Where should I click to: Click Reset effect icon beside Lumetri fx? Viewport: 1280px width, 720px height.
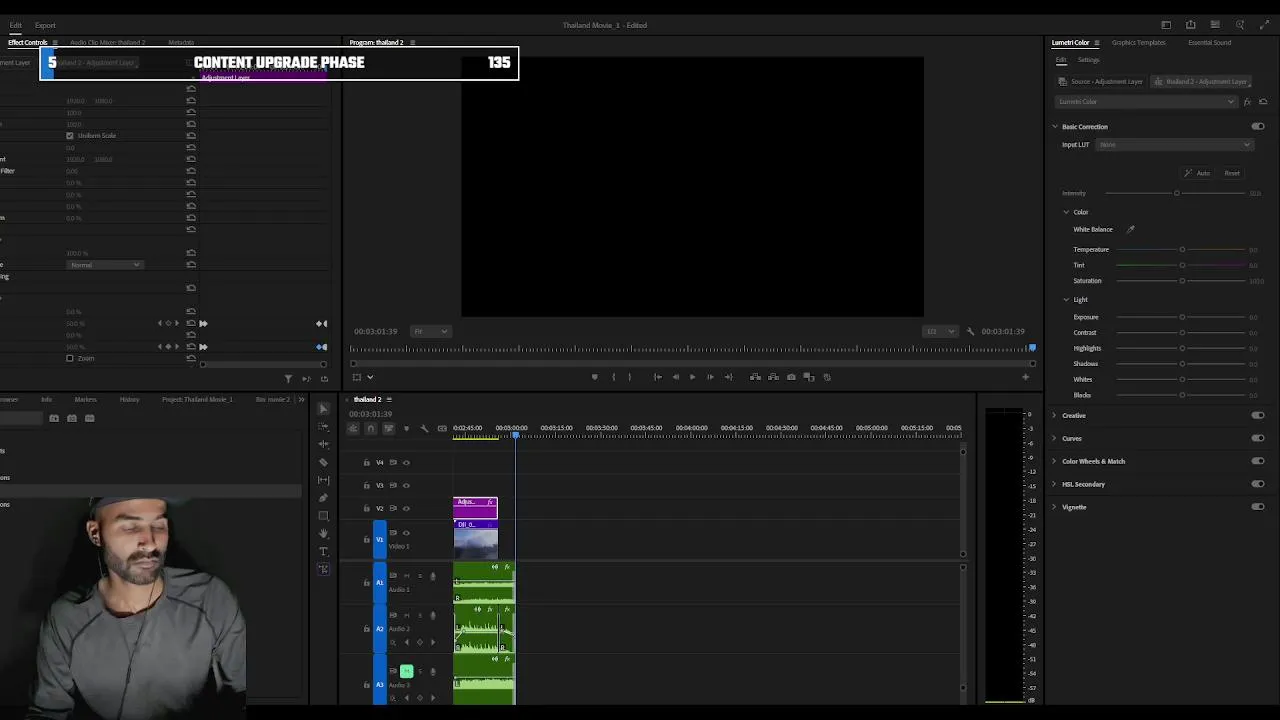click(x=1263, y=102)
